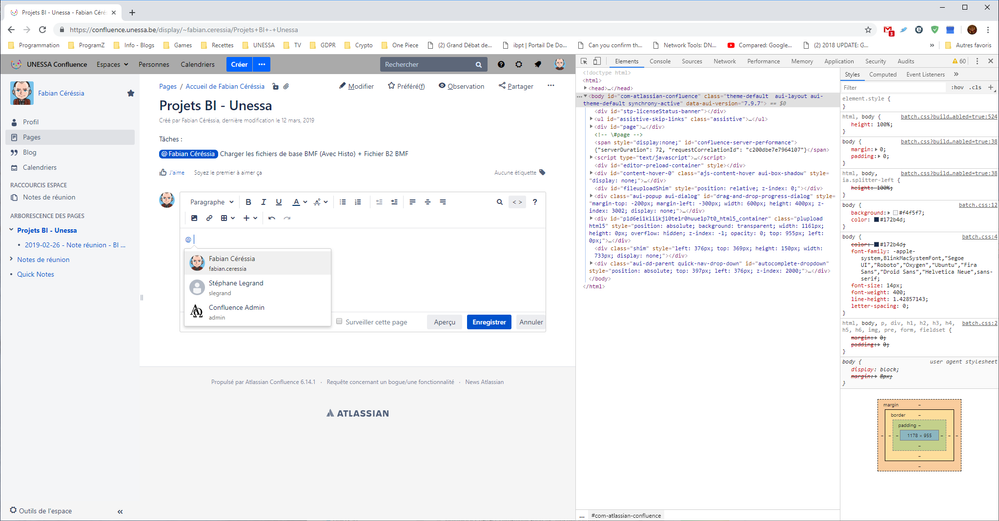Open editor help question mark

535,202
